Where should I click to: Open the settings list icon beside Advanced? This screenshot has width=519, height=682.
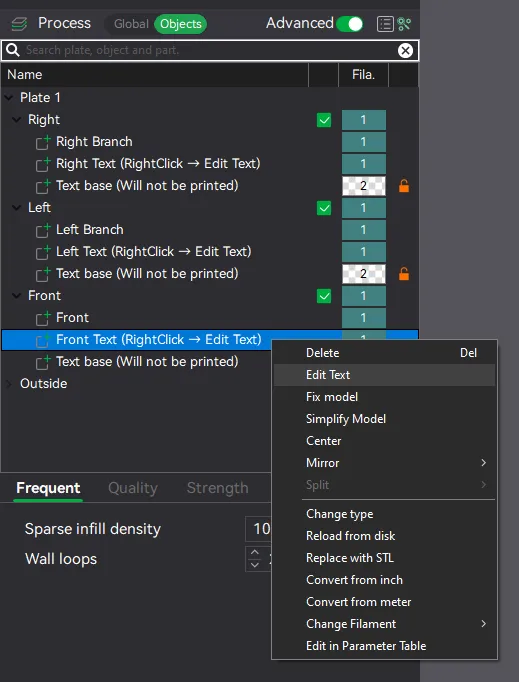[x=385, y=24]
